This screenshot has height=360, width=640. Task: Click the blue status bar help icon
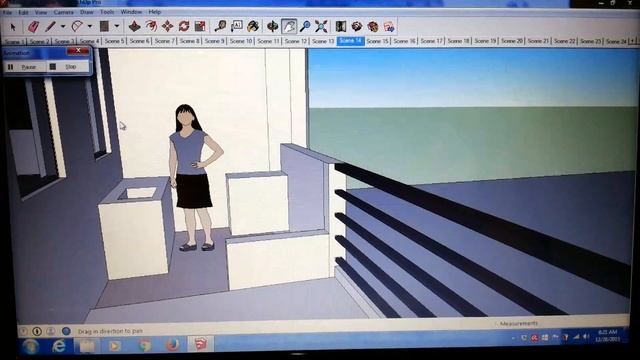click(66, 331)
